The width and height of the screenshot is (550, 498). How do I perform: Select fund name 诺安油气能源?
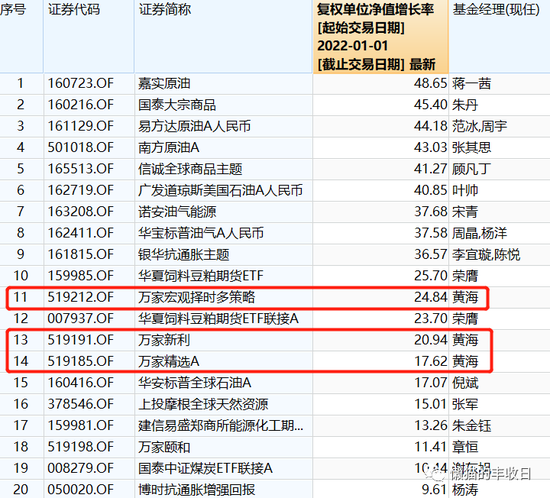177,212
